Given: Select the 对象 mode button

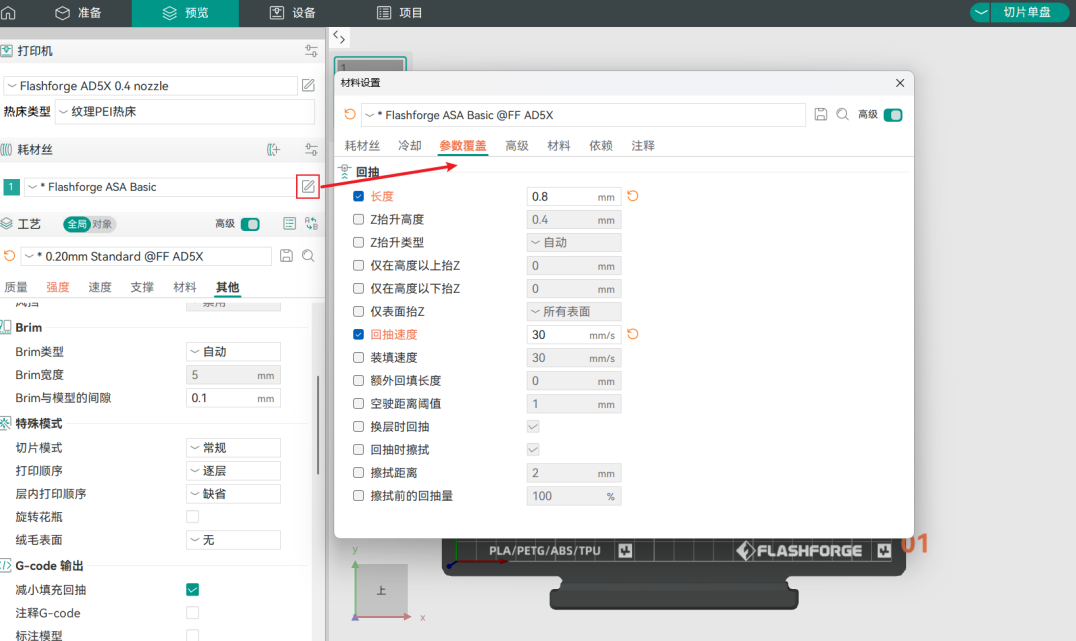Looking at the screenshot, I should (103, 224).
